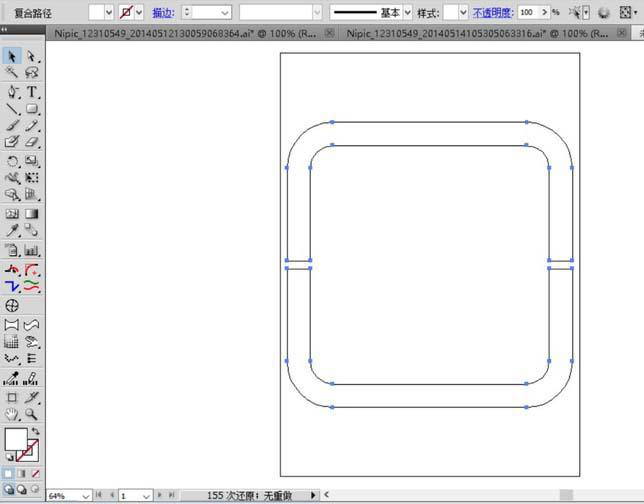
Task: Click the eyedropper with ruler tool
Action: point(12,378)
